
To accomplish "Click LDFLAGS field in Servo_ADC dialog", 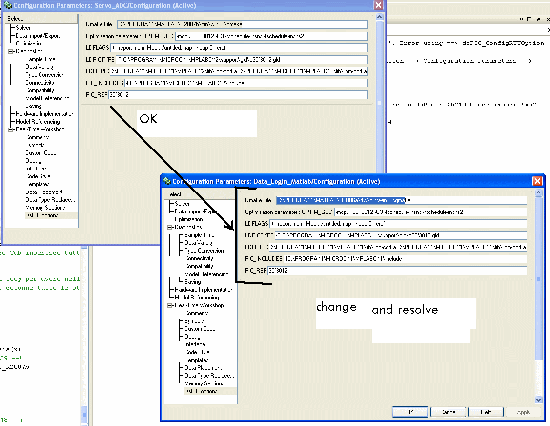I will [x=239, y=47].
